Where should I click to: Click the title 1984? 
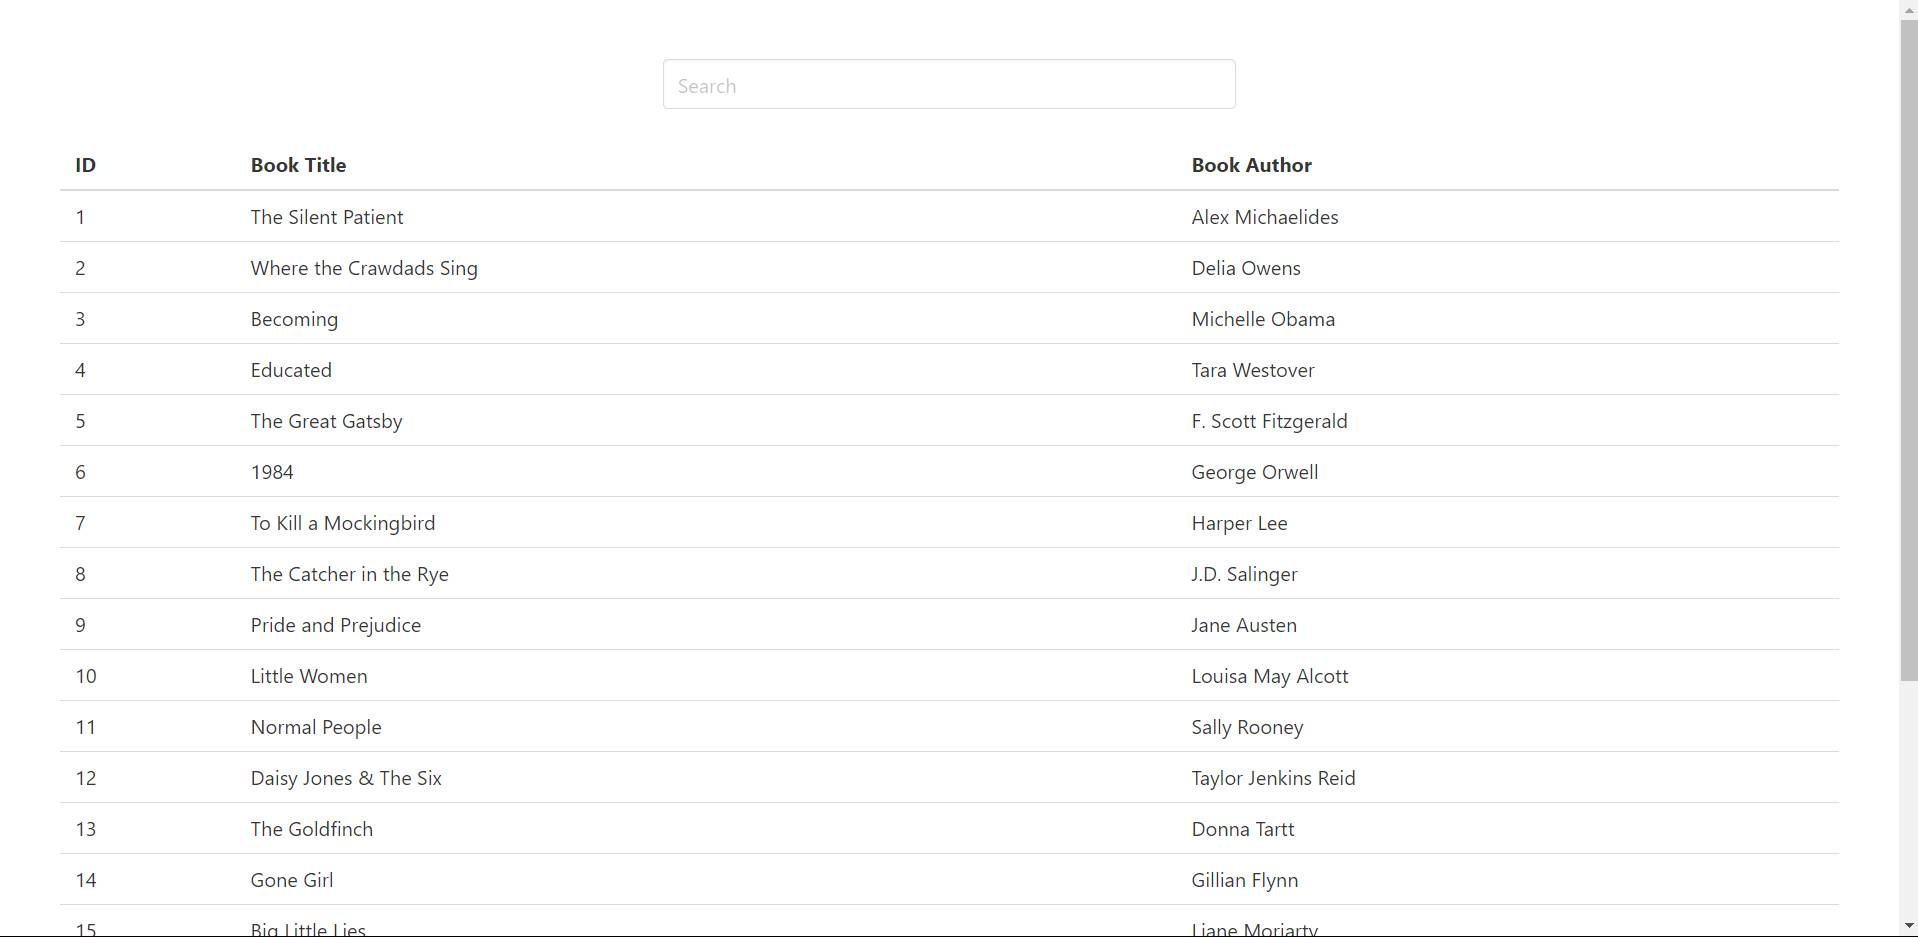coord(272,472)
